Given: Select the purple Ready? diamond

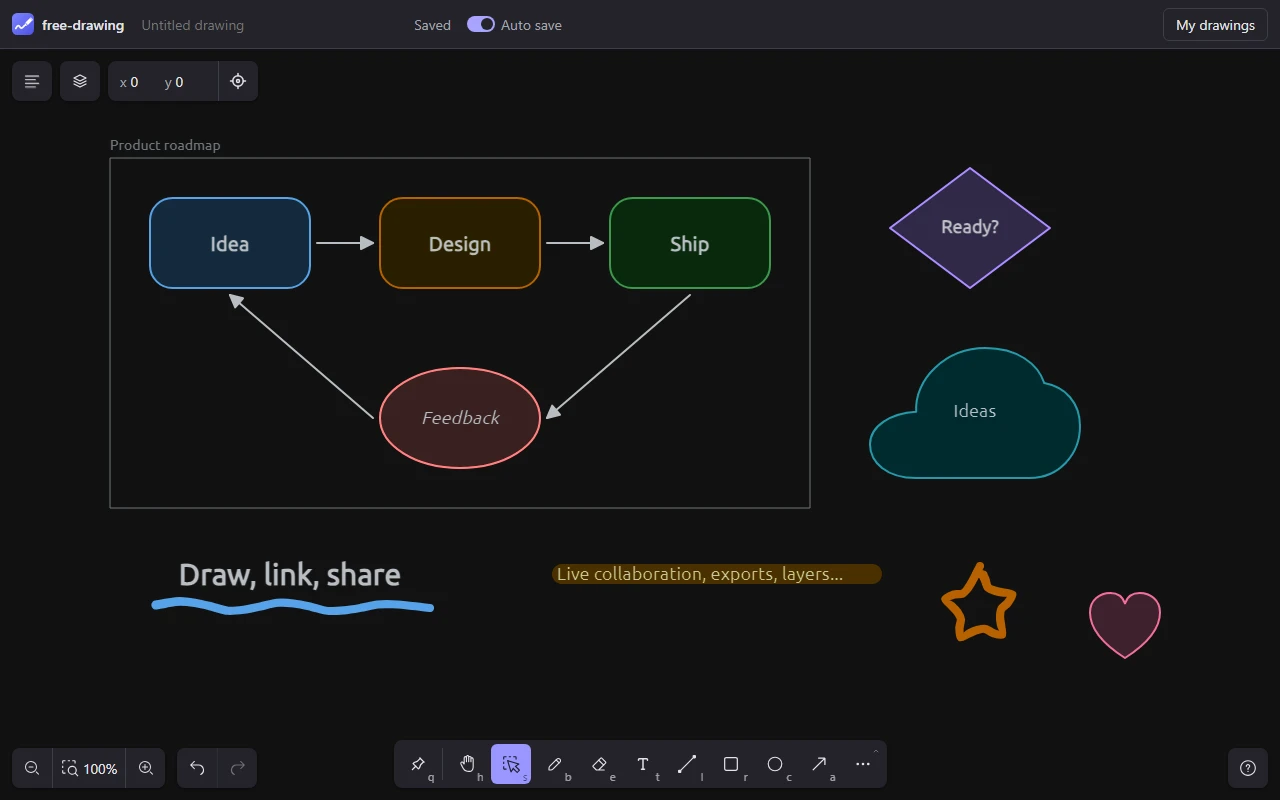Looking at the screenshot, I should tap(970, 228).
